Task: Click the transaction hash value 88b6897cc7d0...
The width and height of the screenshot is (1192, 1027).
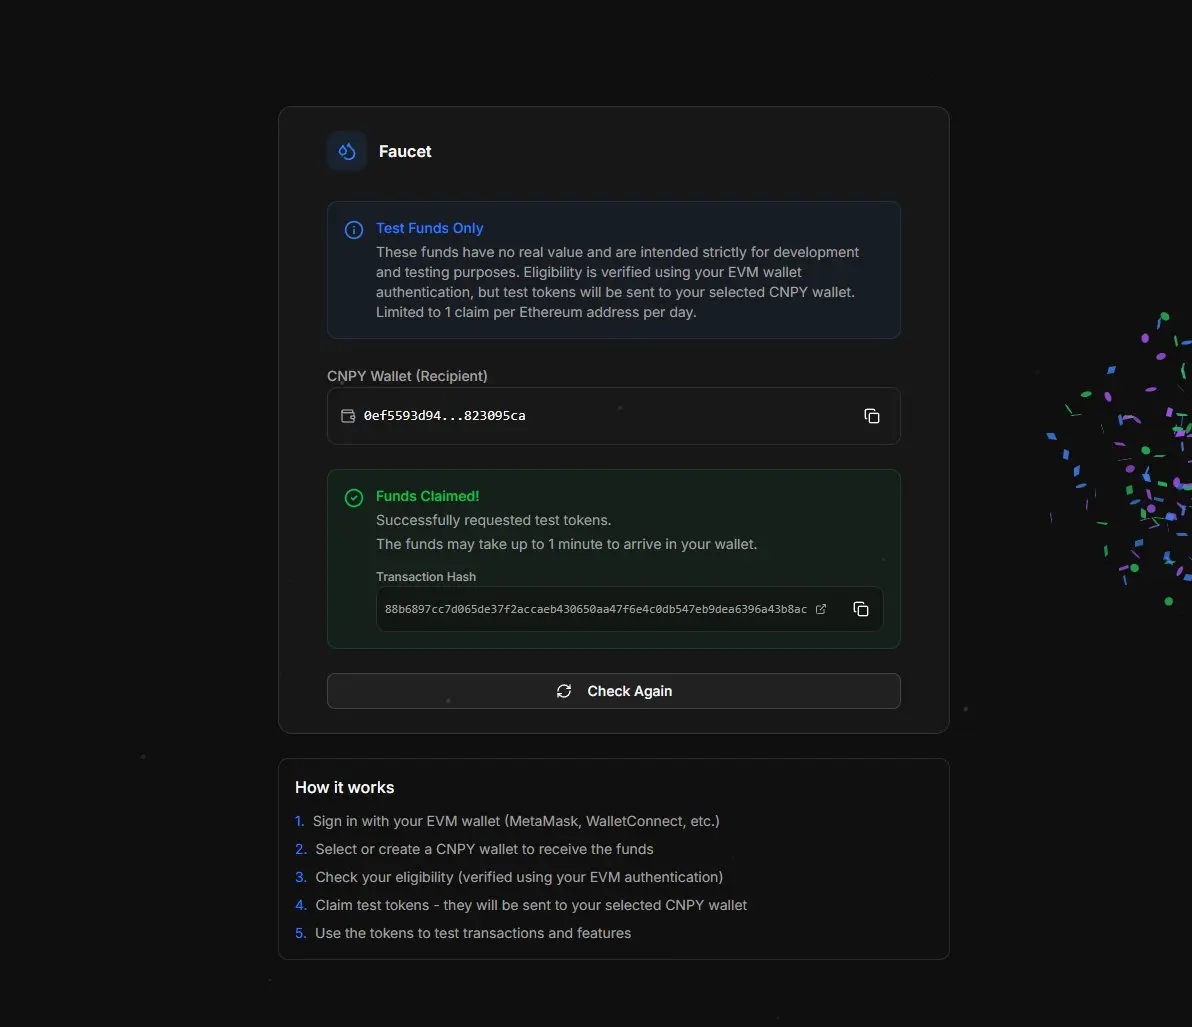Action: (595, 609)
